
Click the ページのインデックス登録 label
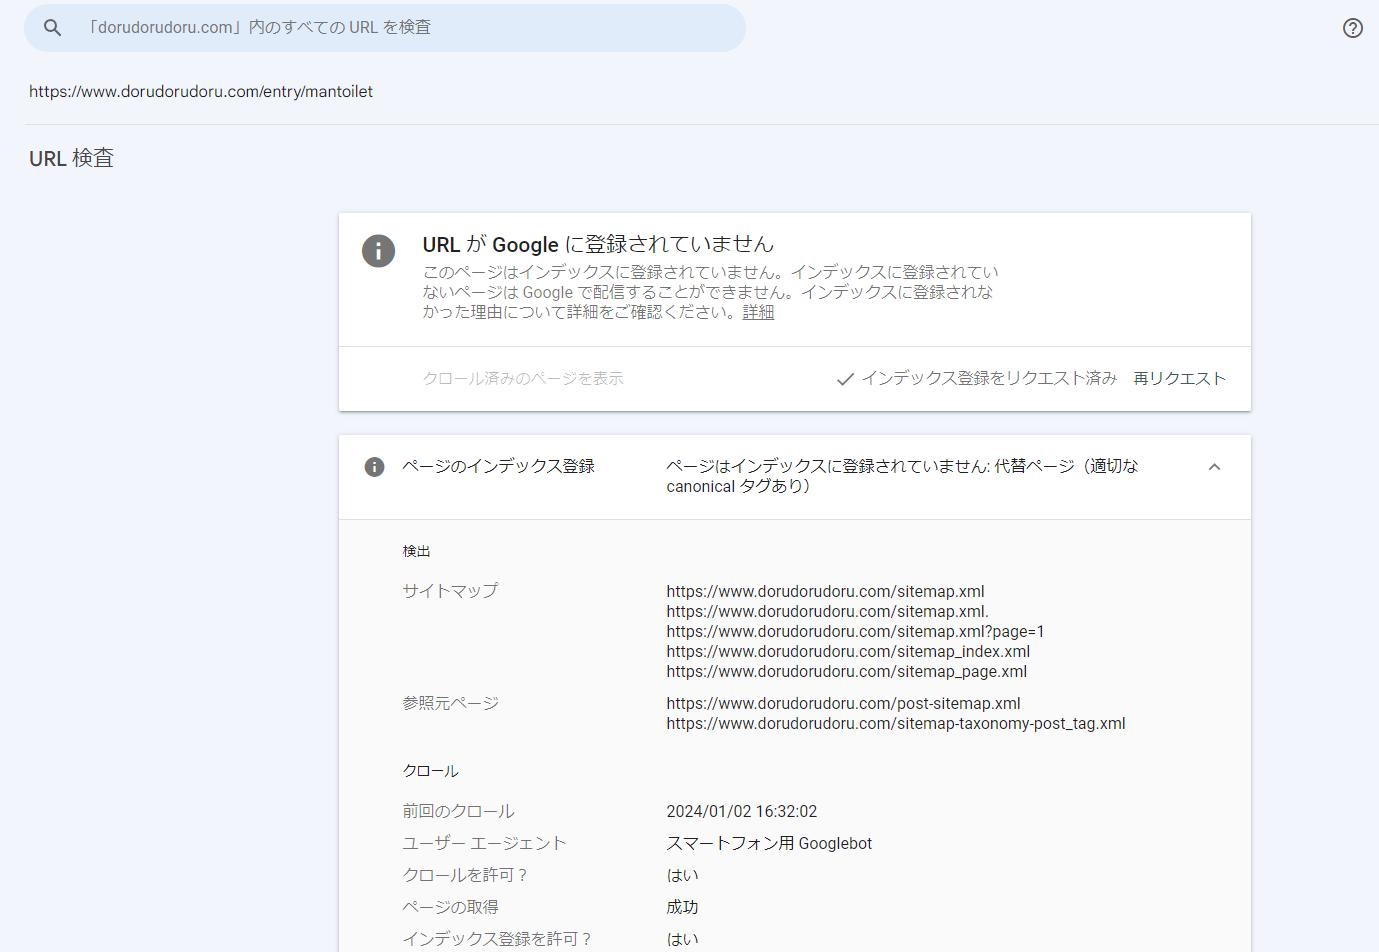(498, 466)
